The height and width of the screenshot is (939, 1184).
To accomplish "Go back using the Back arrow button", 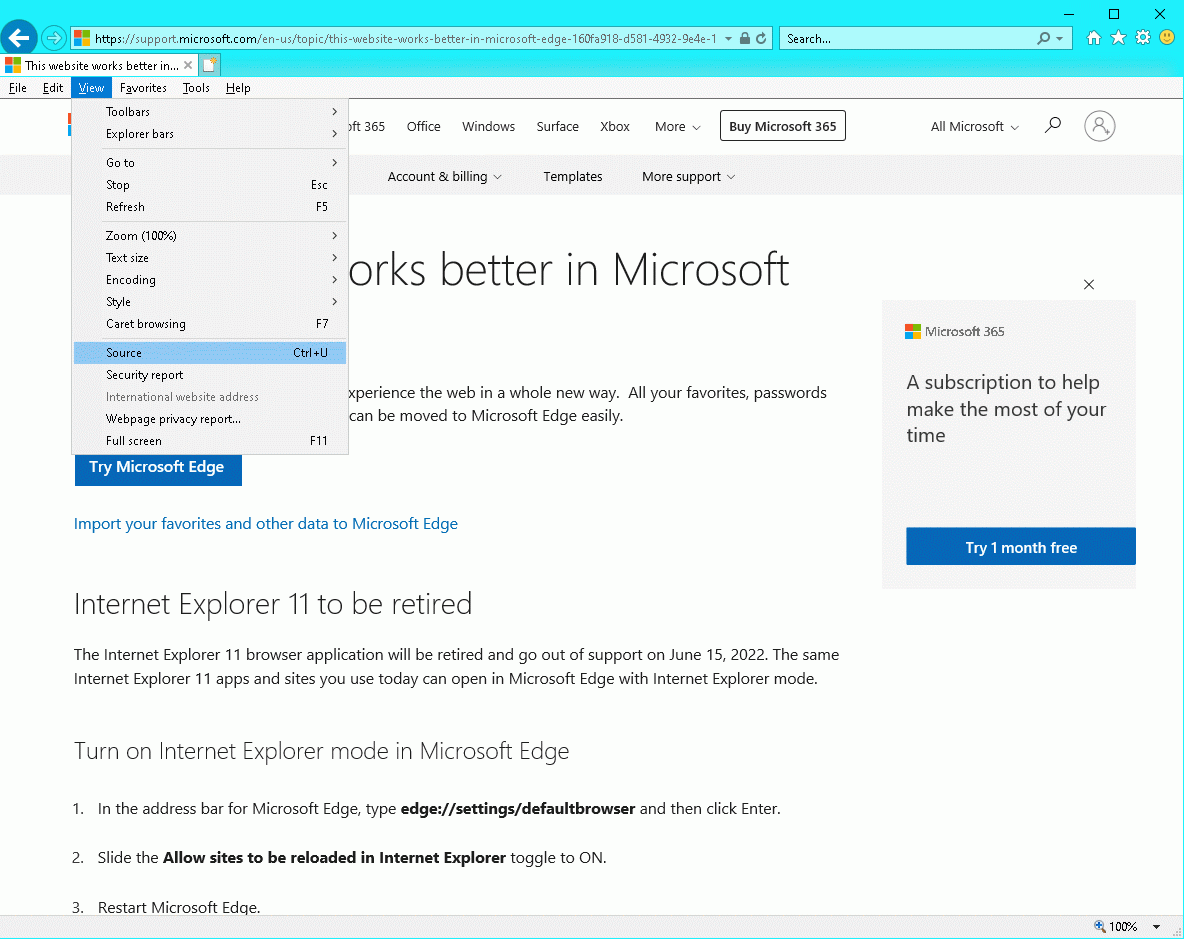I will tap(19, 38).
